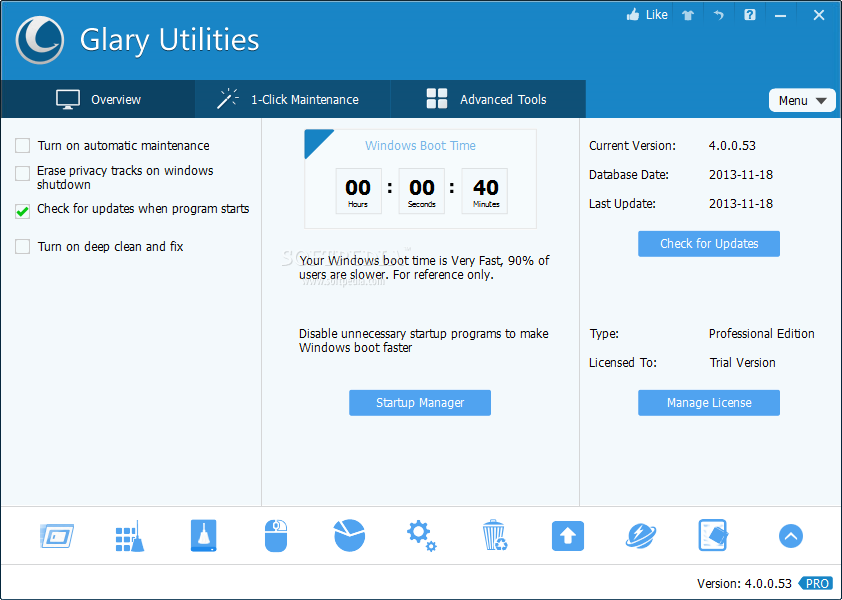Open Software Update arrow icon

(x=568, y=536)
